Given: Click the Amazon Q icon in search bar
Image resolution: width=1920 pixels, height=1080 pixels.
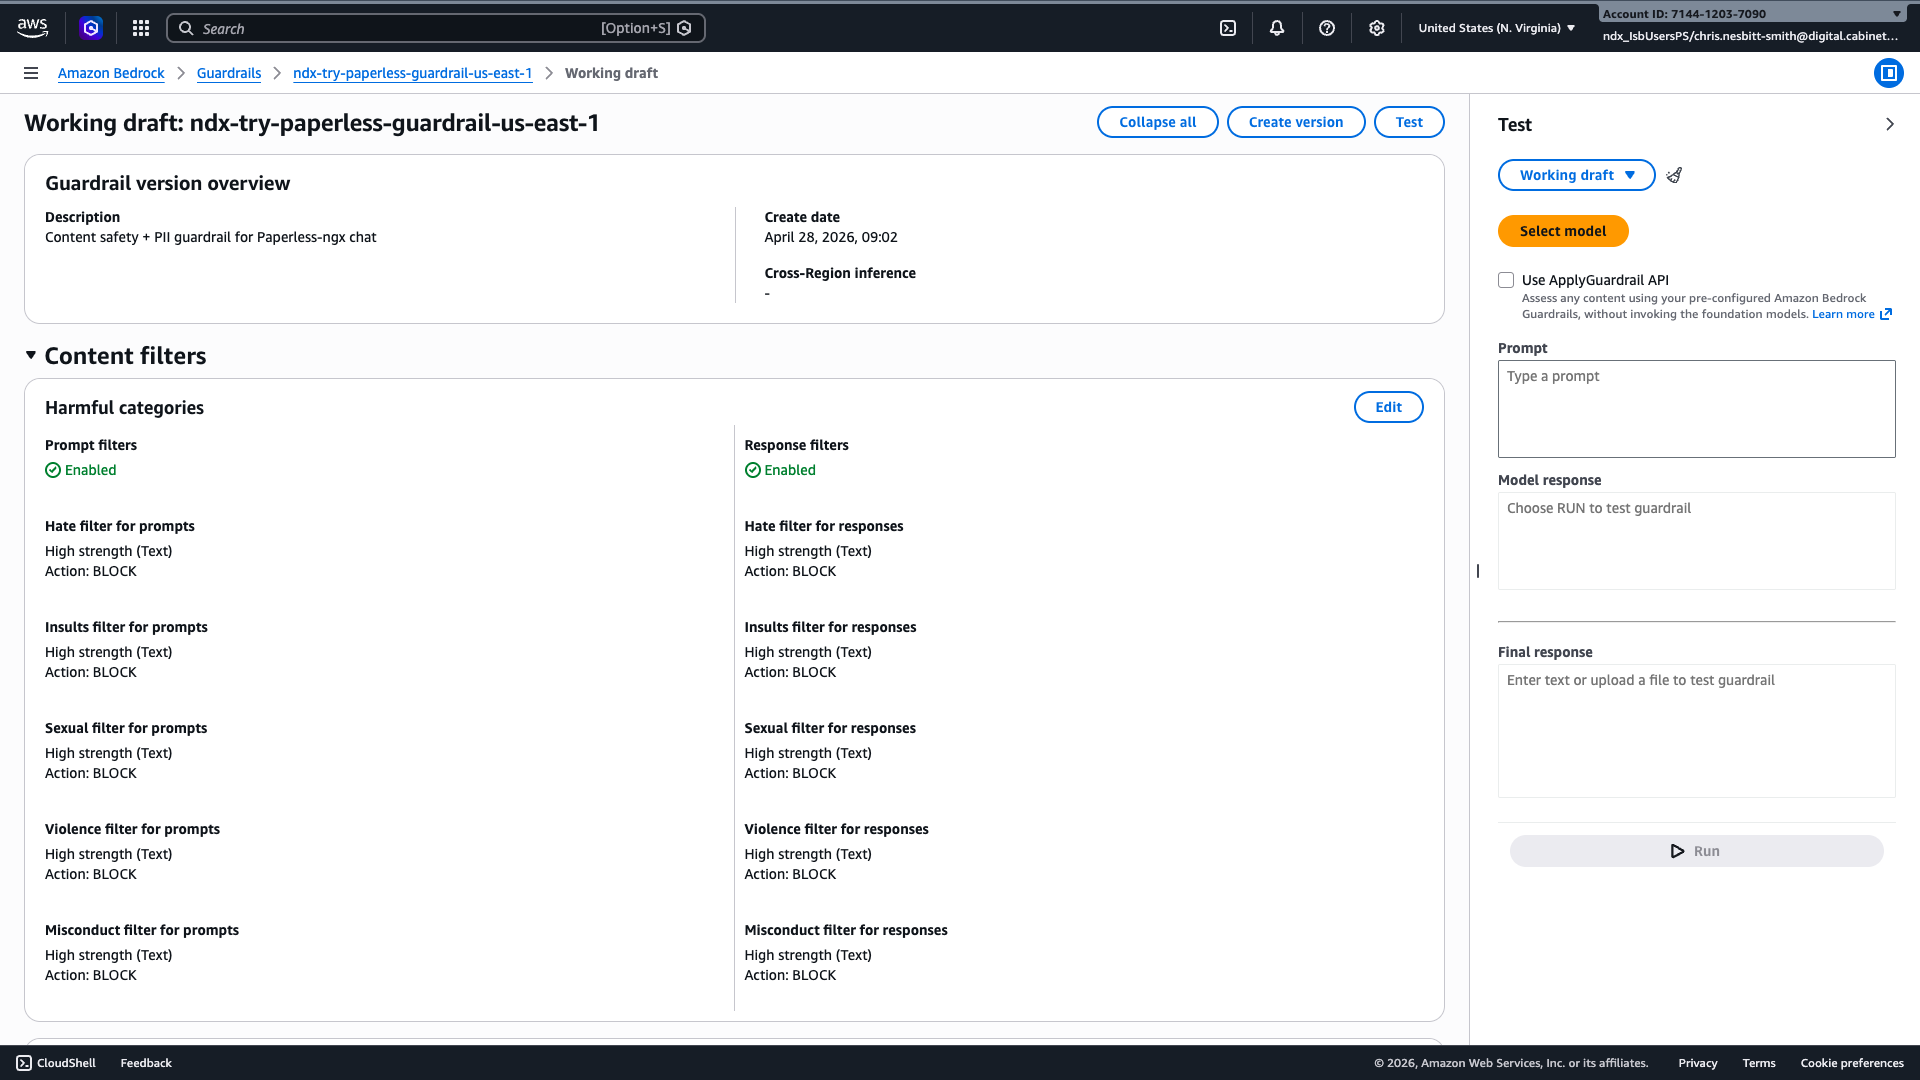Looking at the screenshot, I should tap(684, 28).
